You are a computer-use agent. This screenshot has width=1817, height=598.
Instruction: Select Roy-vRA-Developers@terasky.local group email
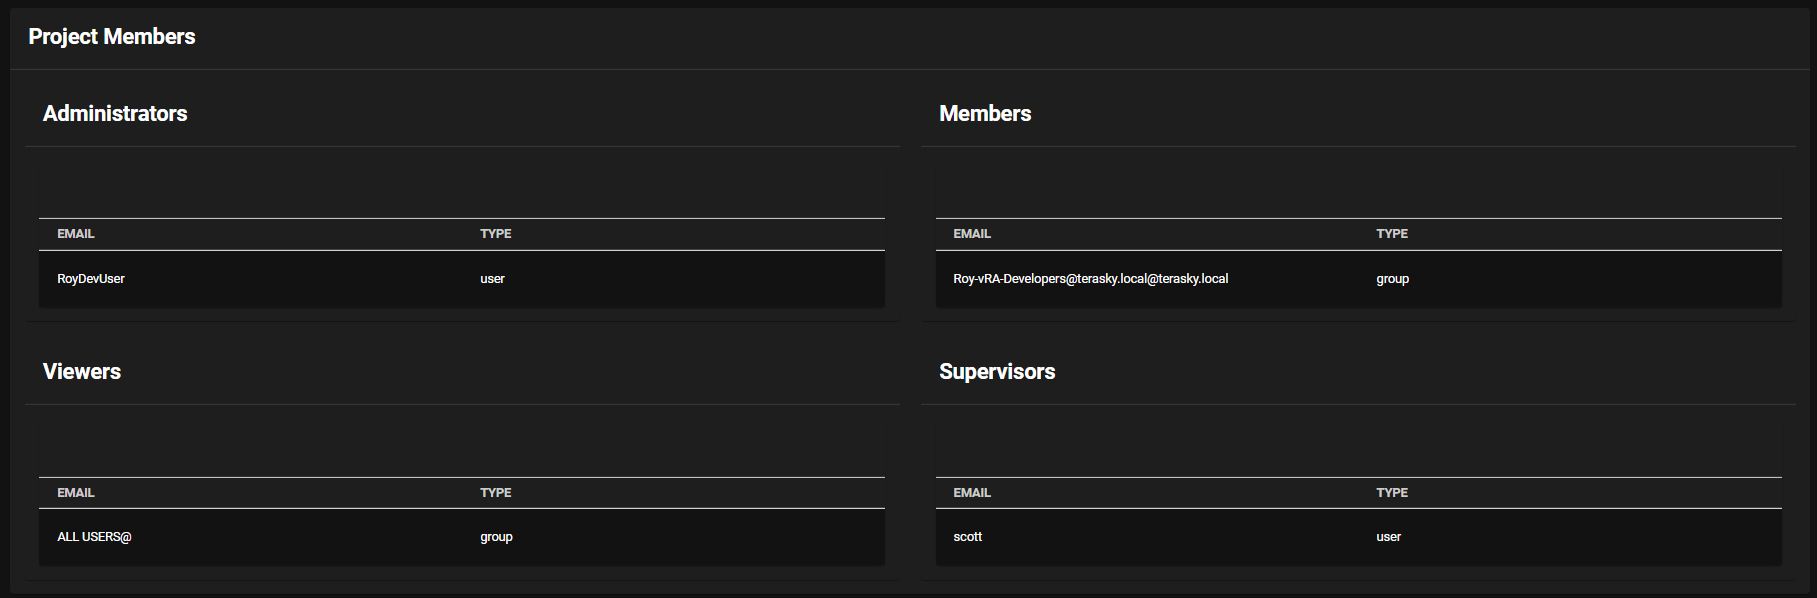tap(1090, 279)
